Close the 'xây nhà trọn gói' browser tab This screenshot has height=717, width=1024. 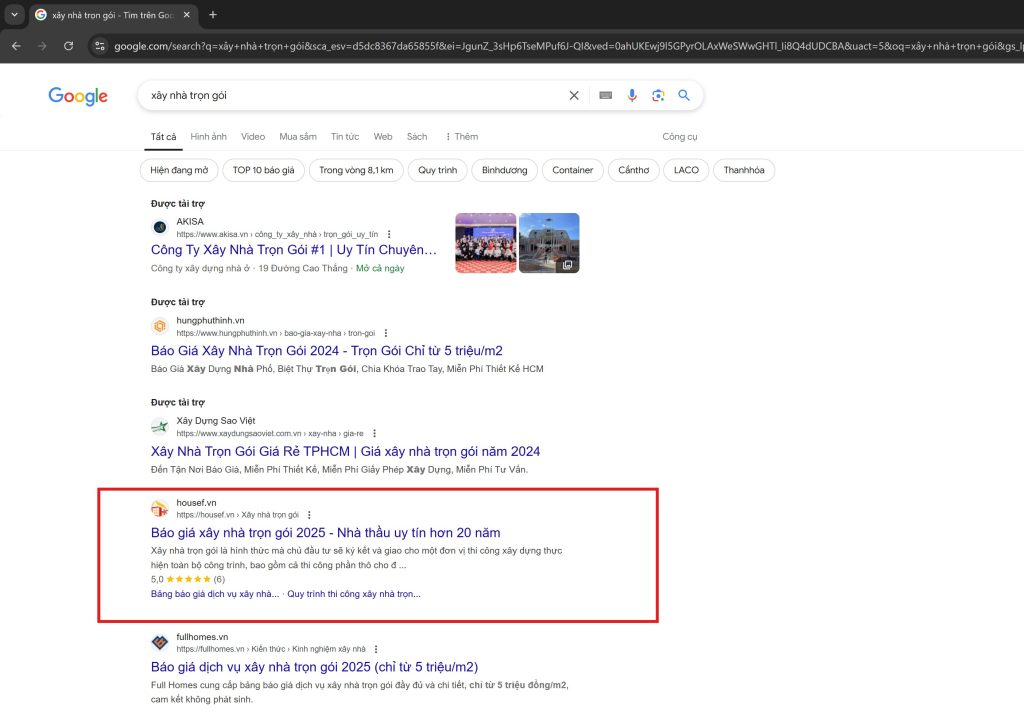click(187, 14)
